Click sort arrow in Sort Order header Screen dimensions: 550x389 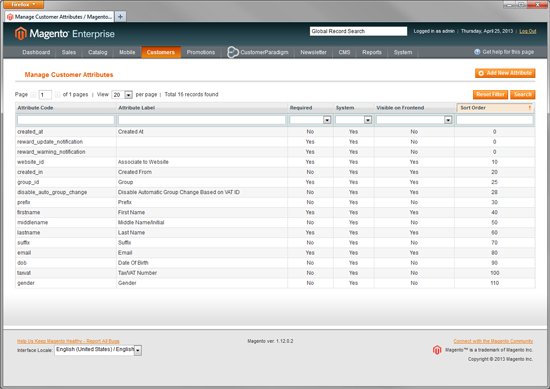click(530, 108)
